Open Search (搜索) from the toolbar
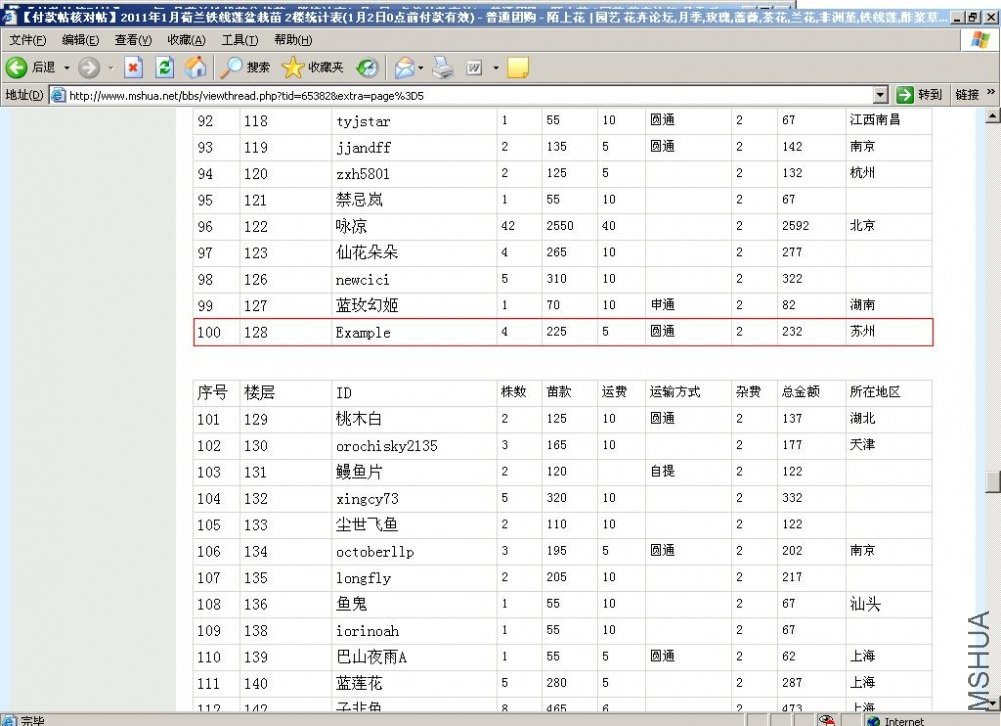The width and height of the screenshot is (1001, 726). coord(245,67)
